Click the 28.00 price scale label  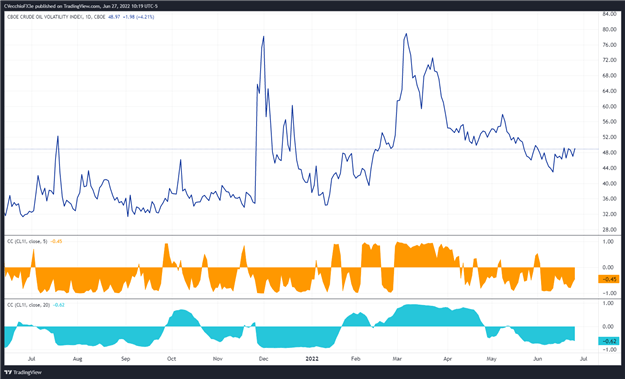(x=610, y=230)
